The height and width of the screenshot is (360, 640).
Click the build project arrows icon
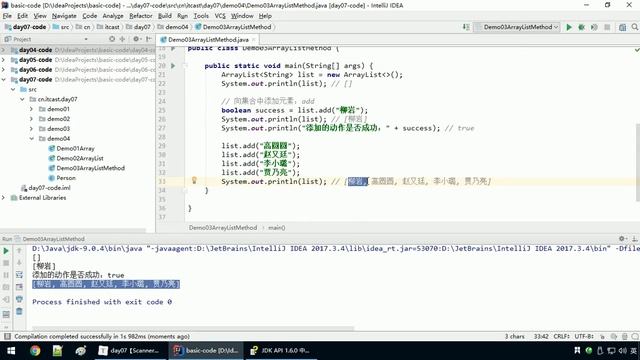click(x=466, y=27)
